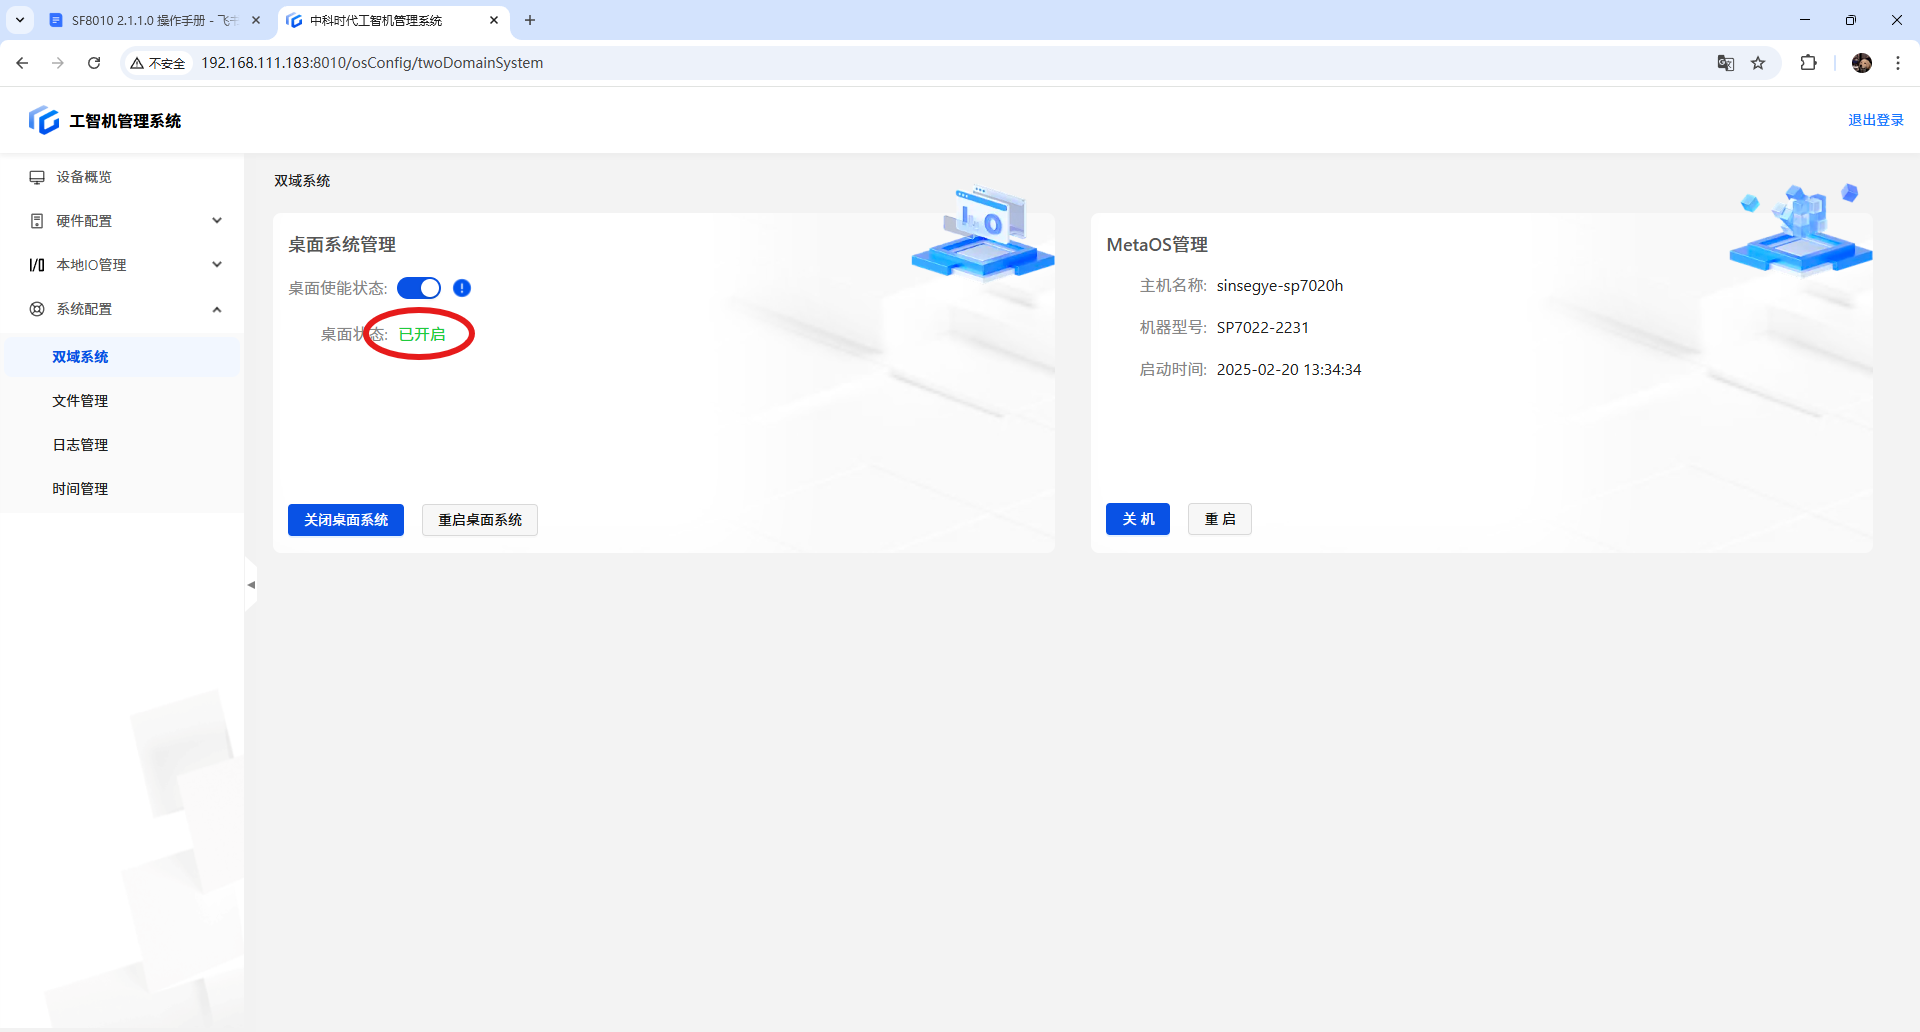Click the 桌面使能状态 label
1920x1032 pixels.
coord(338,288)
